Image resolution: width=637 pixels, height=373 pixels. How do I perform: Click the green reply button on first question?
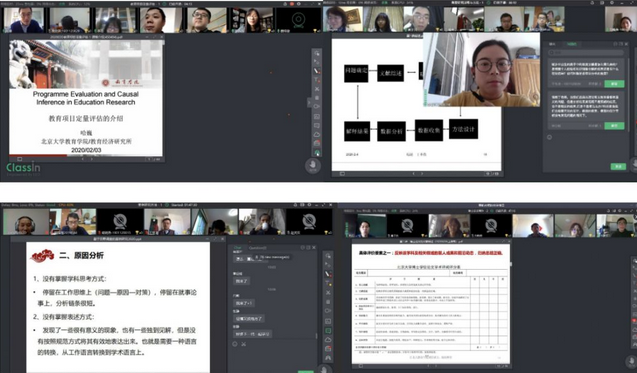click(614, 84)
